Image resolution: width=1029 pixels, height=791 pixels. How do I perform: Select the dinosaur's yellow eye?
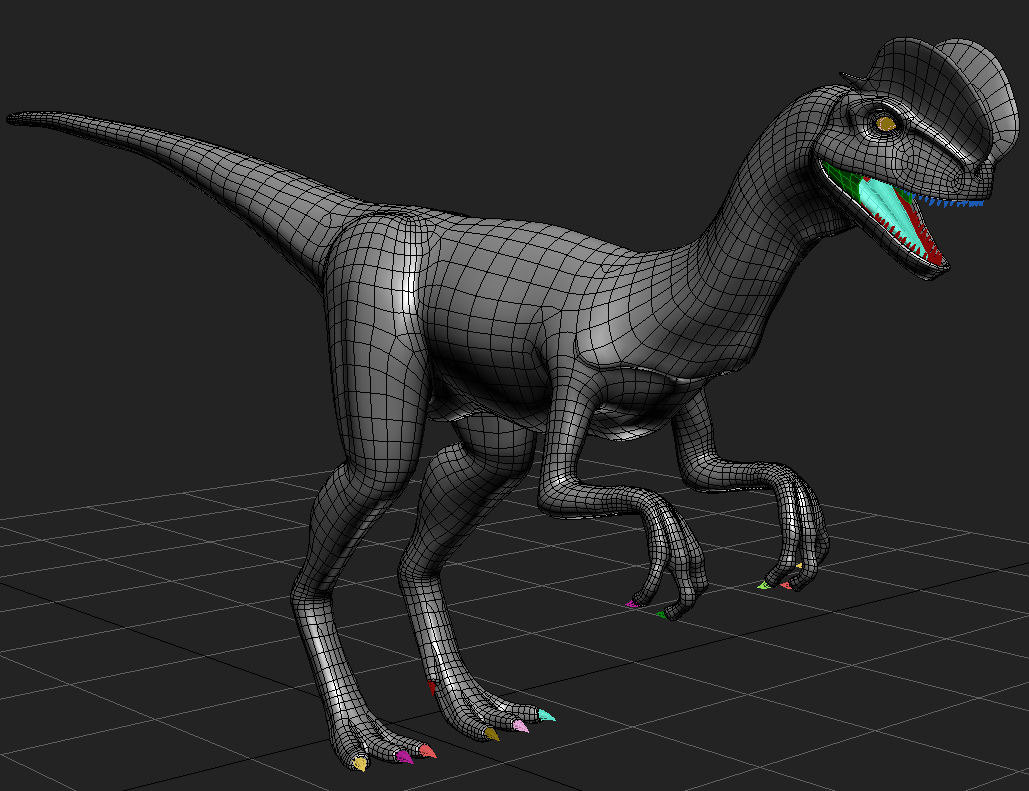coord(885,123)
